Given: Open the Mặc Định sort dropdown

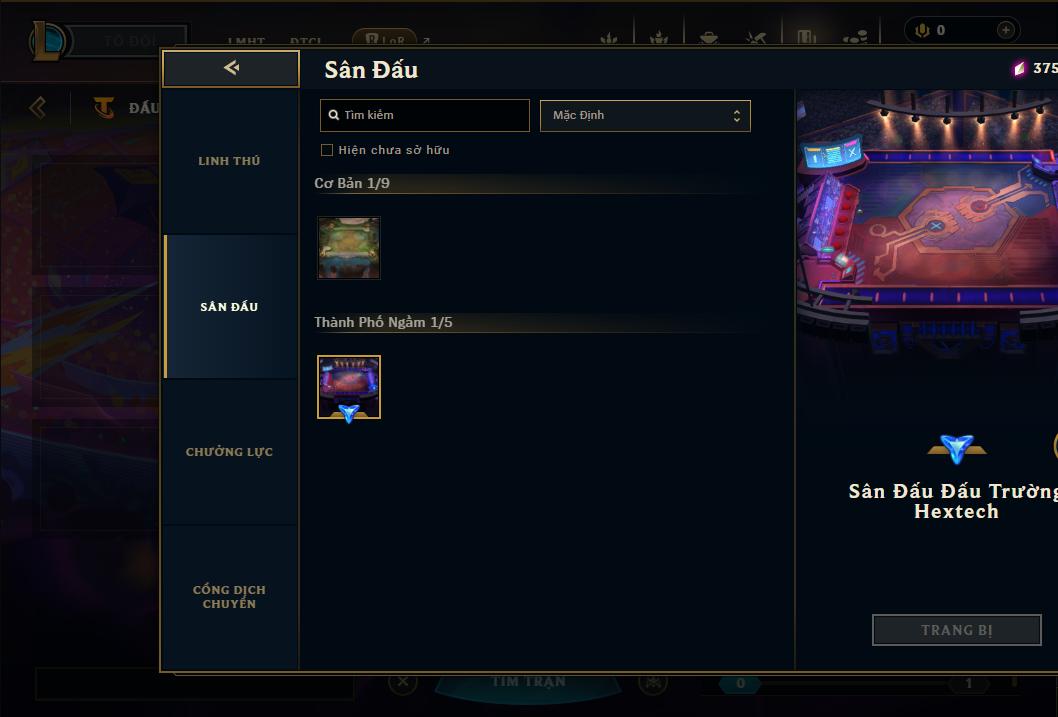Looking at the screenshot, I should click(x=645, y=115).
